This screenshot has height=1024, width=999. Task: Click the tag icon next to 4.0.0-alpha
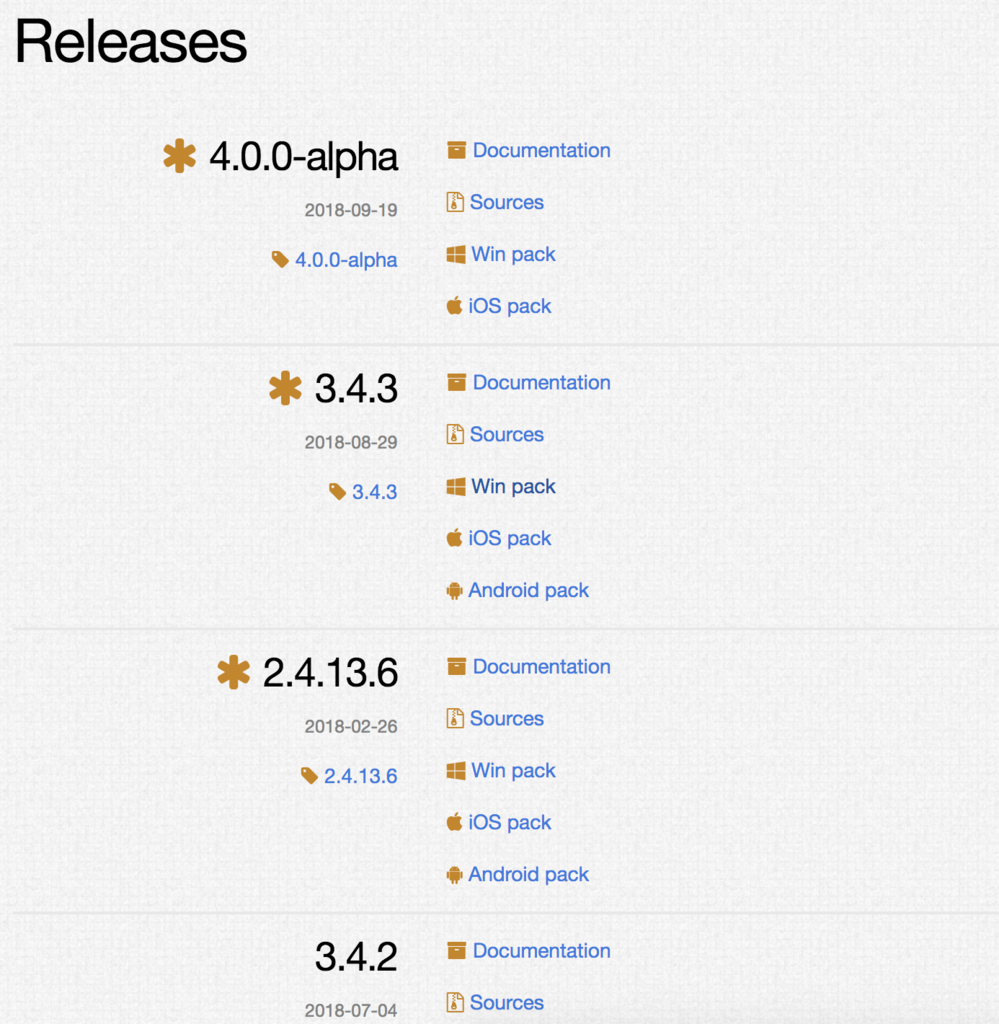click(280, 259)
